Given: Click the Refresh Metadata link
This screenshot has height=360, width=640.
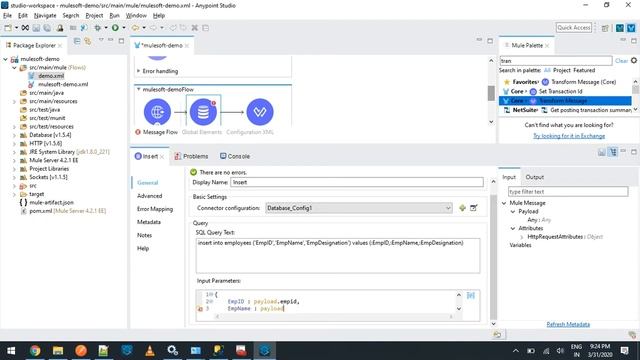Looking at the screenshot, I should [x=568, y=324].
